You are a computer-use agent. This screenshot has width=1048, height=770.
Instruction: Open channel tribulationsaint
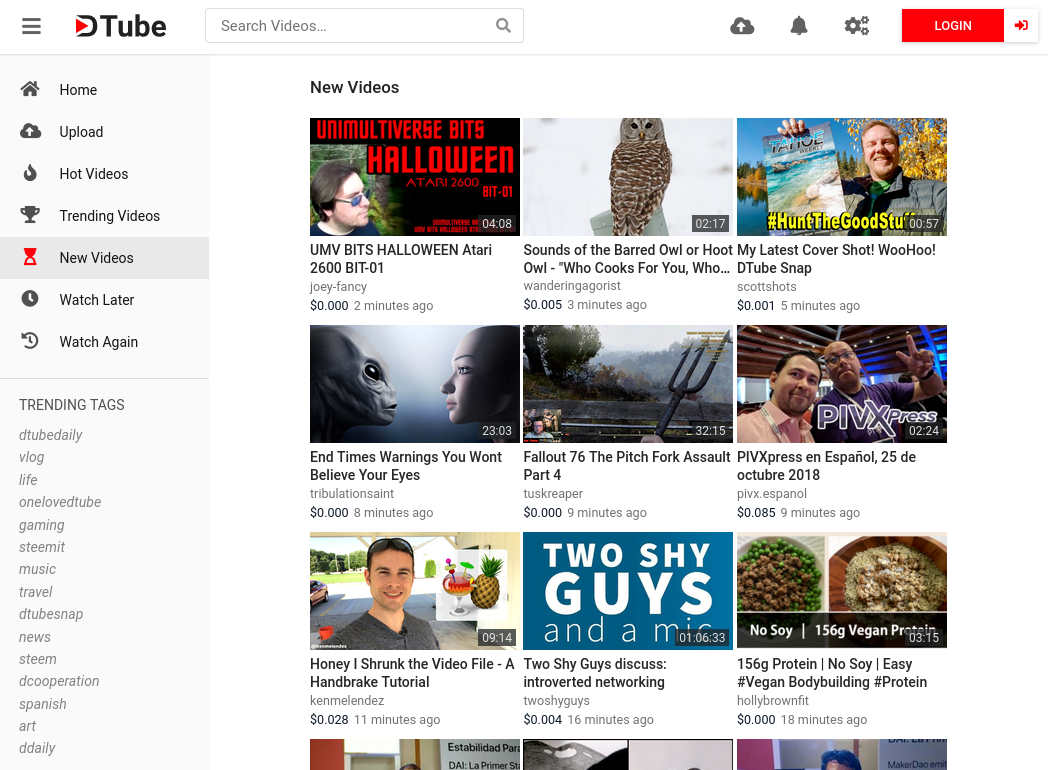(x=352, y=493)
